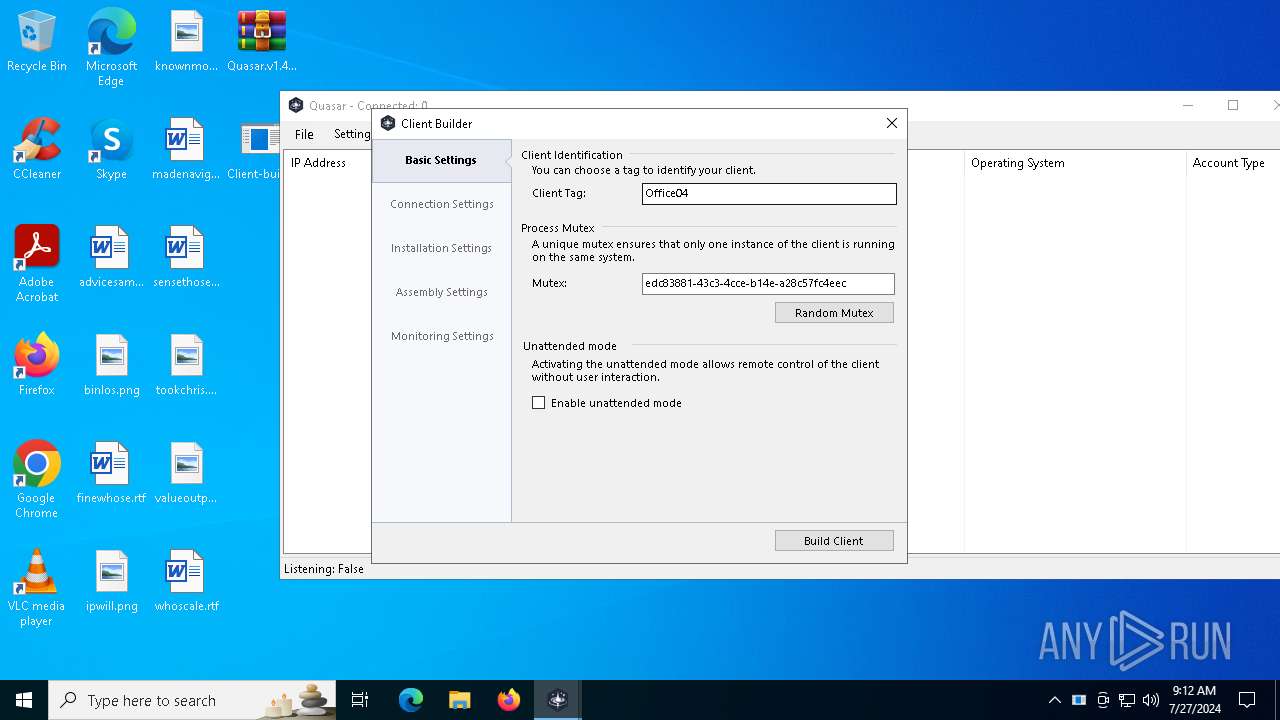Viewport: 1280px width, 720px height.
Task: Switch to Connection Settings tab
Action: 441,204
